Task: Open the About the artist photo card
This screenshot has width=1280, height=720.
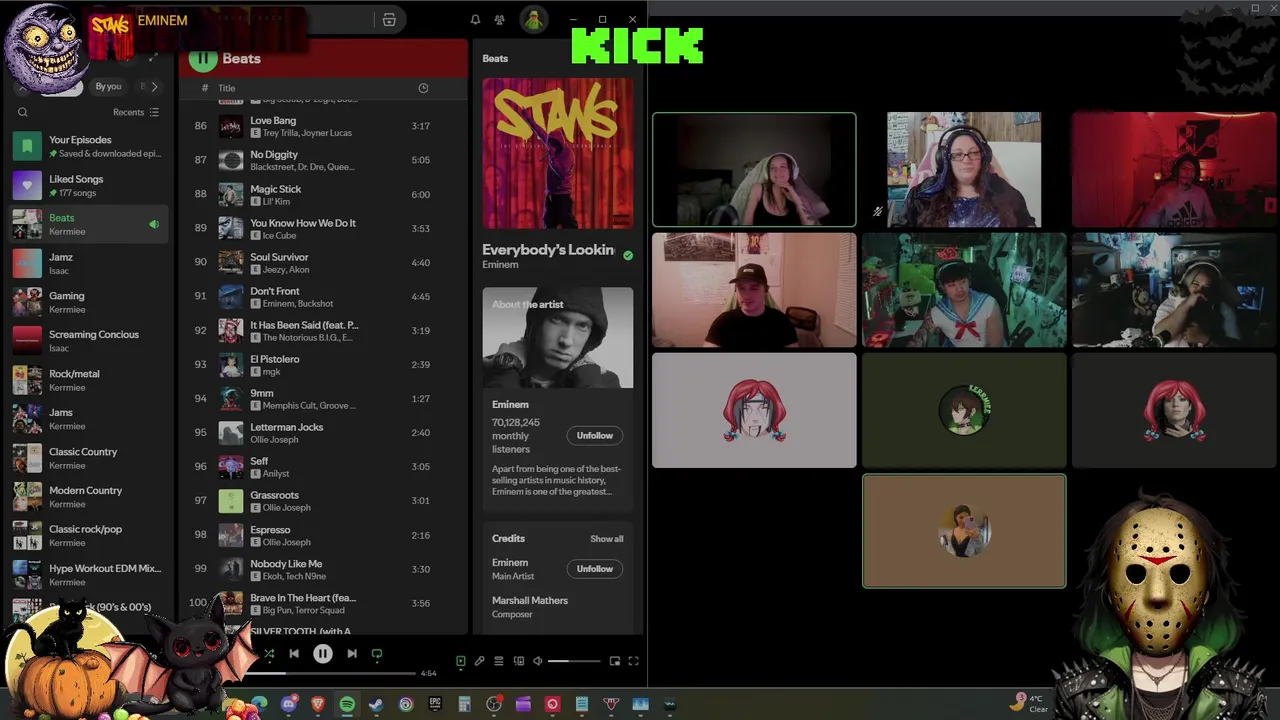Action: (558, 338)
